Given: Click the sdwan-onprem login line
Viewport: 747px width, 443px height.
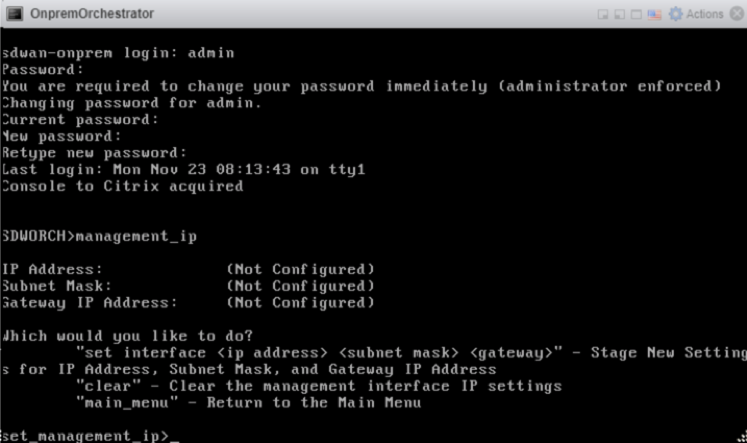Looking at the screenshot, I should pos(118,53).
